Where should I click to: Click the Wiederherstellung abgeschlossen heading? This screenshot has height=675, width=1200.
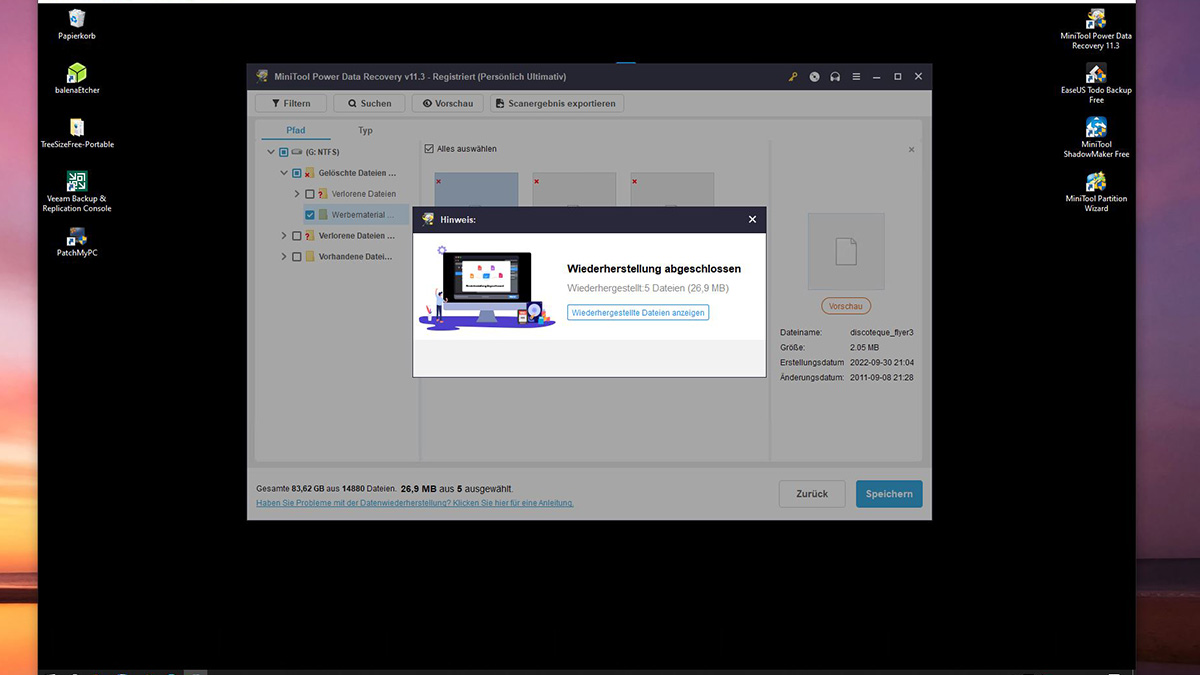(654, 269)
